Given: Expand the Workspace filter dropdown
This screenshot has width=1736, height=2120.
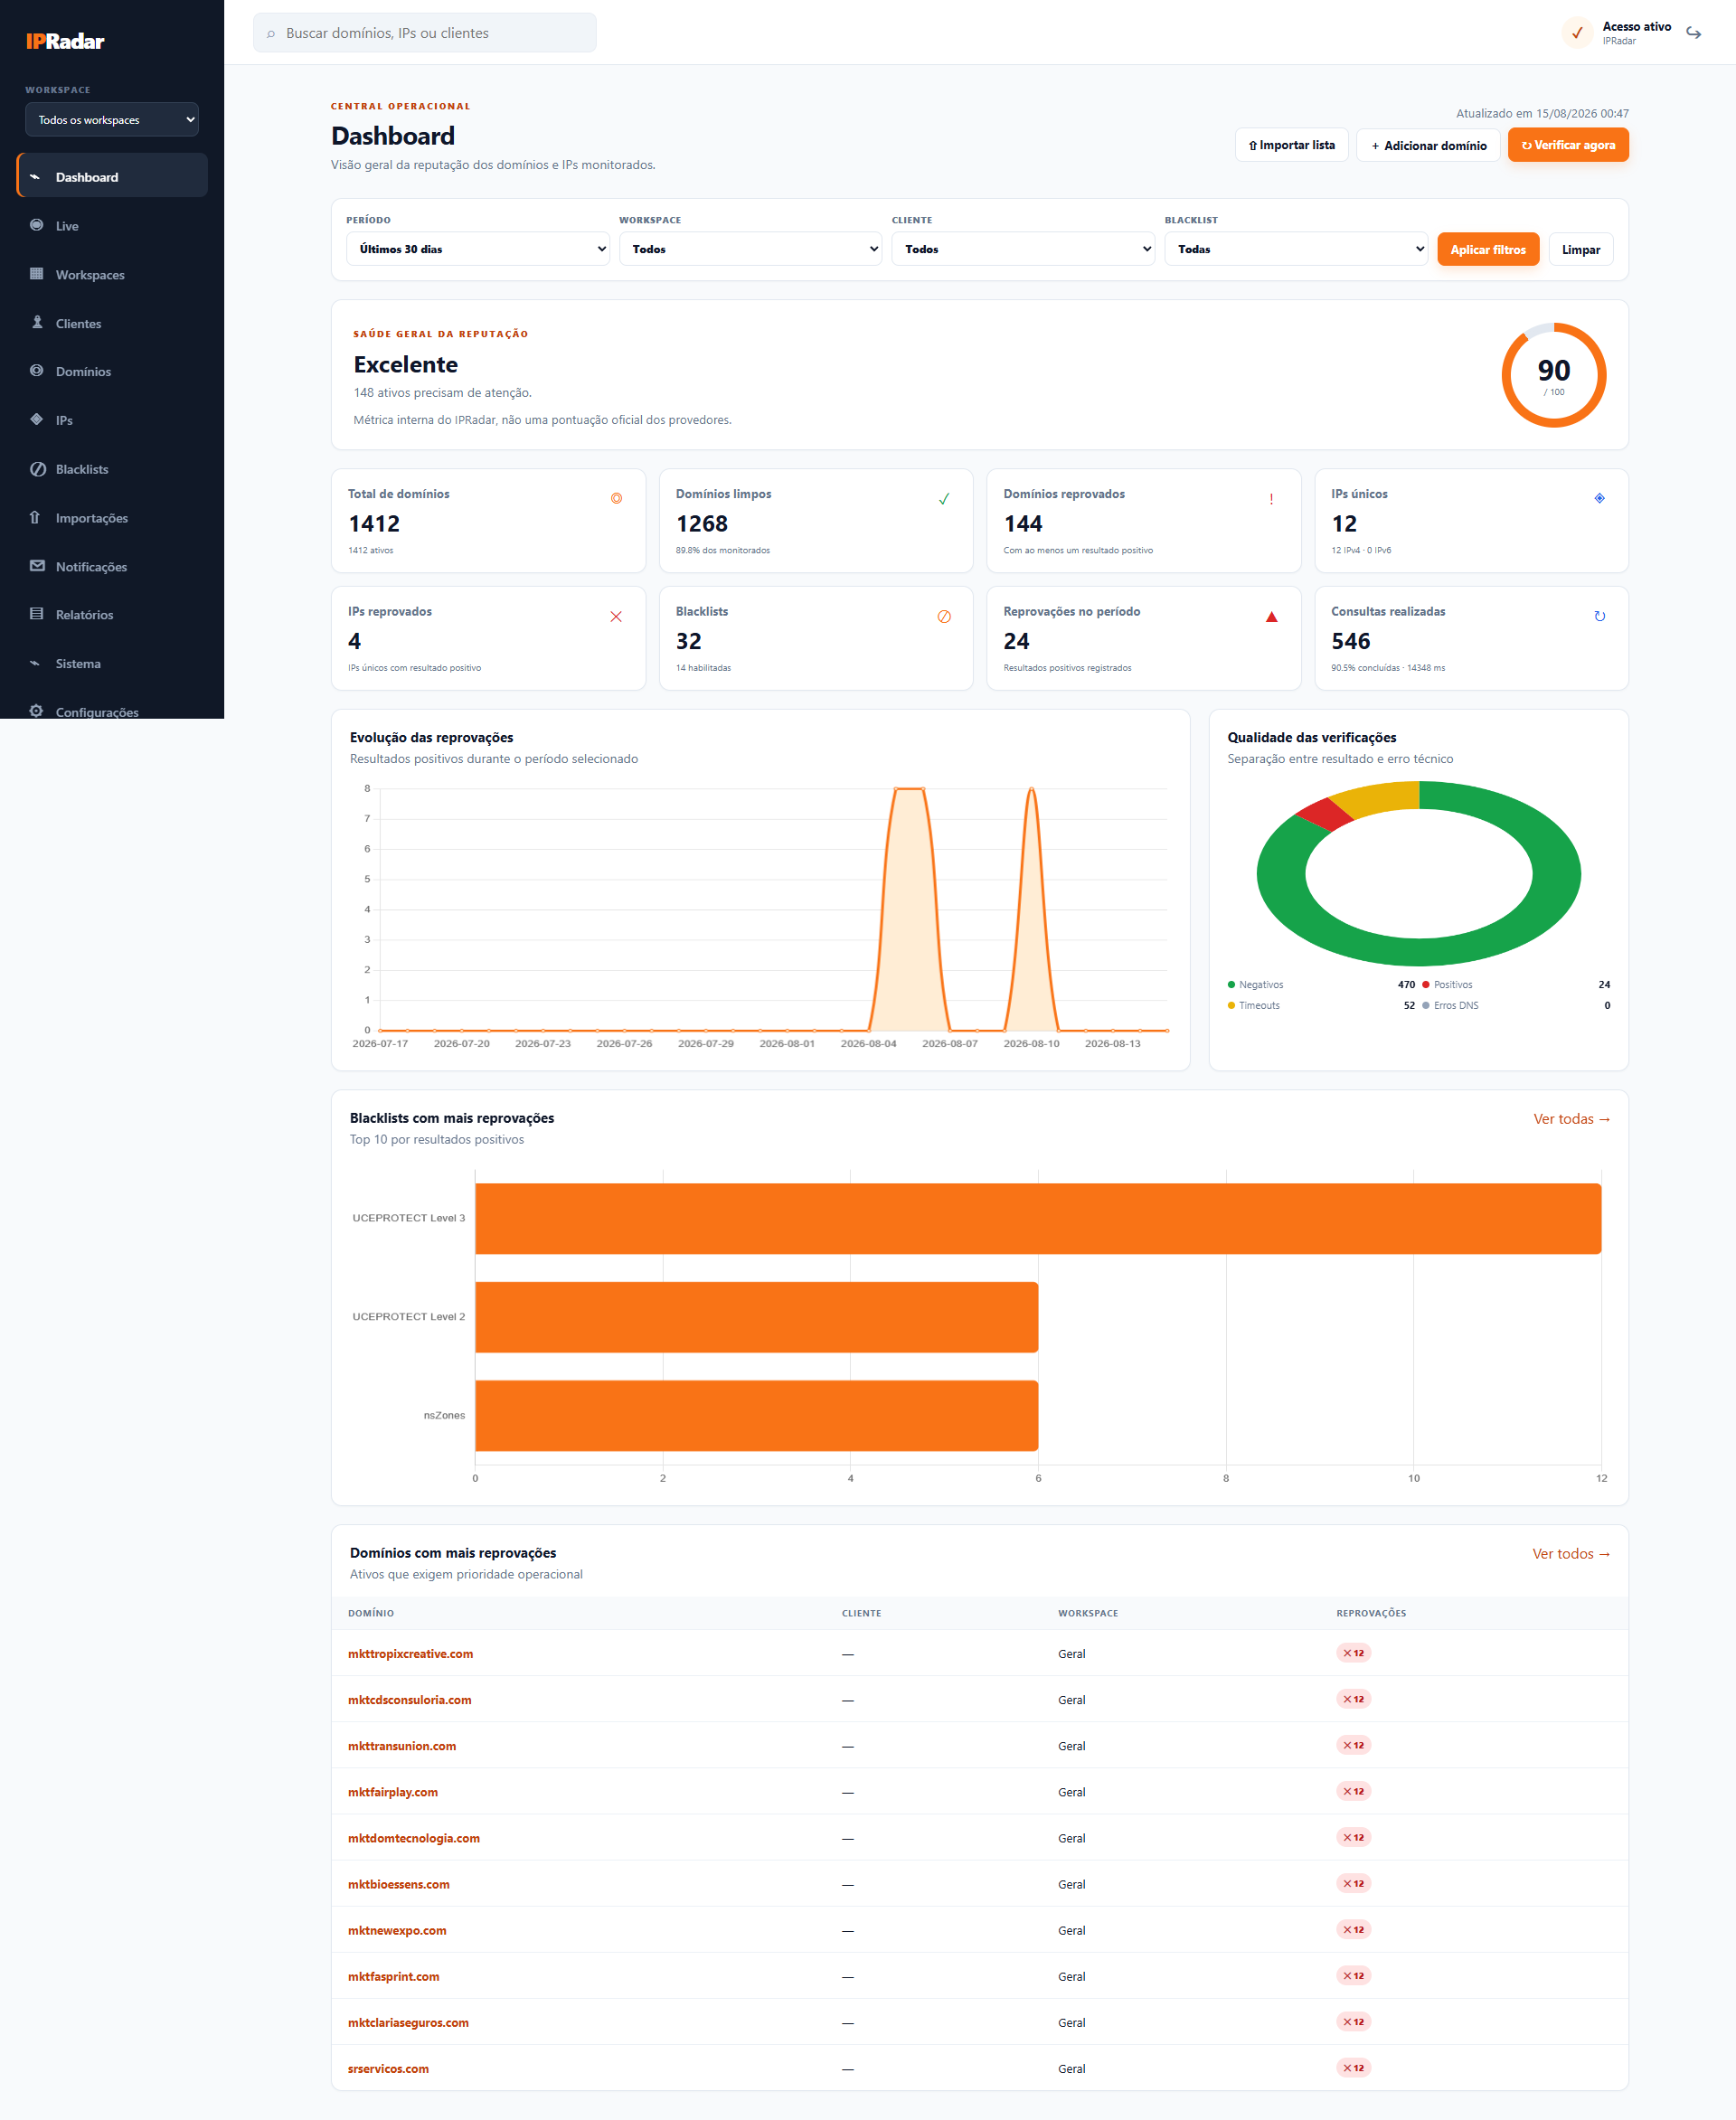Looking at the screenshot, I should [750, 249].
